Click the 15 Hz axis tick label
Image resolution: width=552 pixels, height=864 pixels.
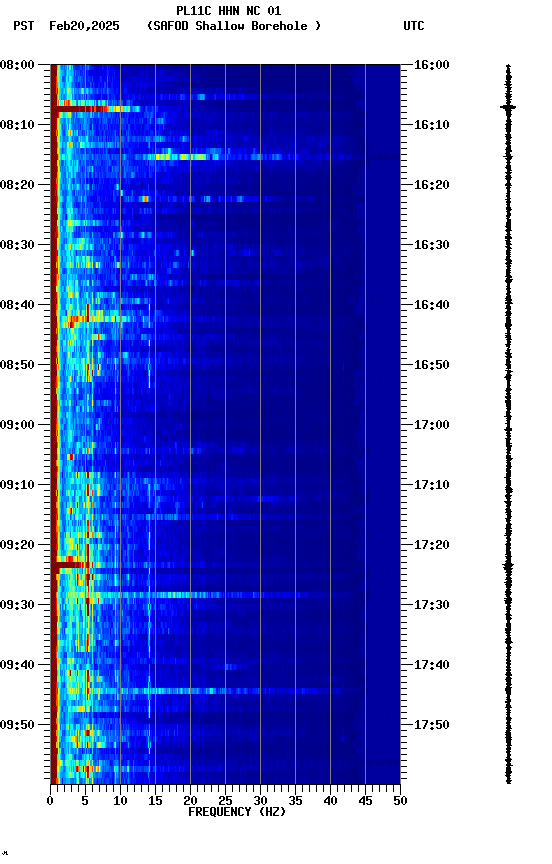[155, 801]
